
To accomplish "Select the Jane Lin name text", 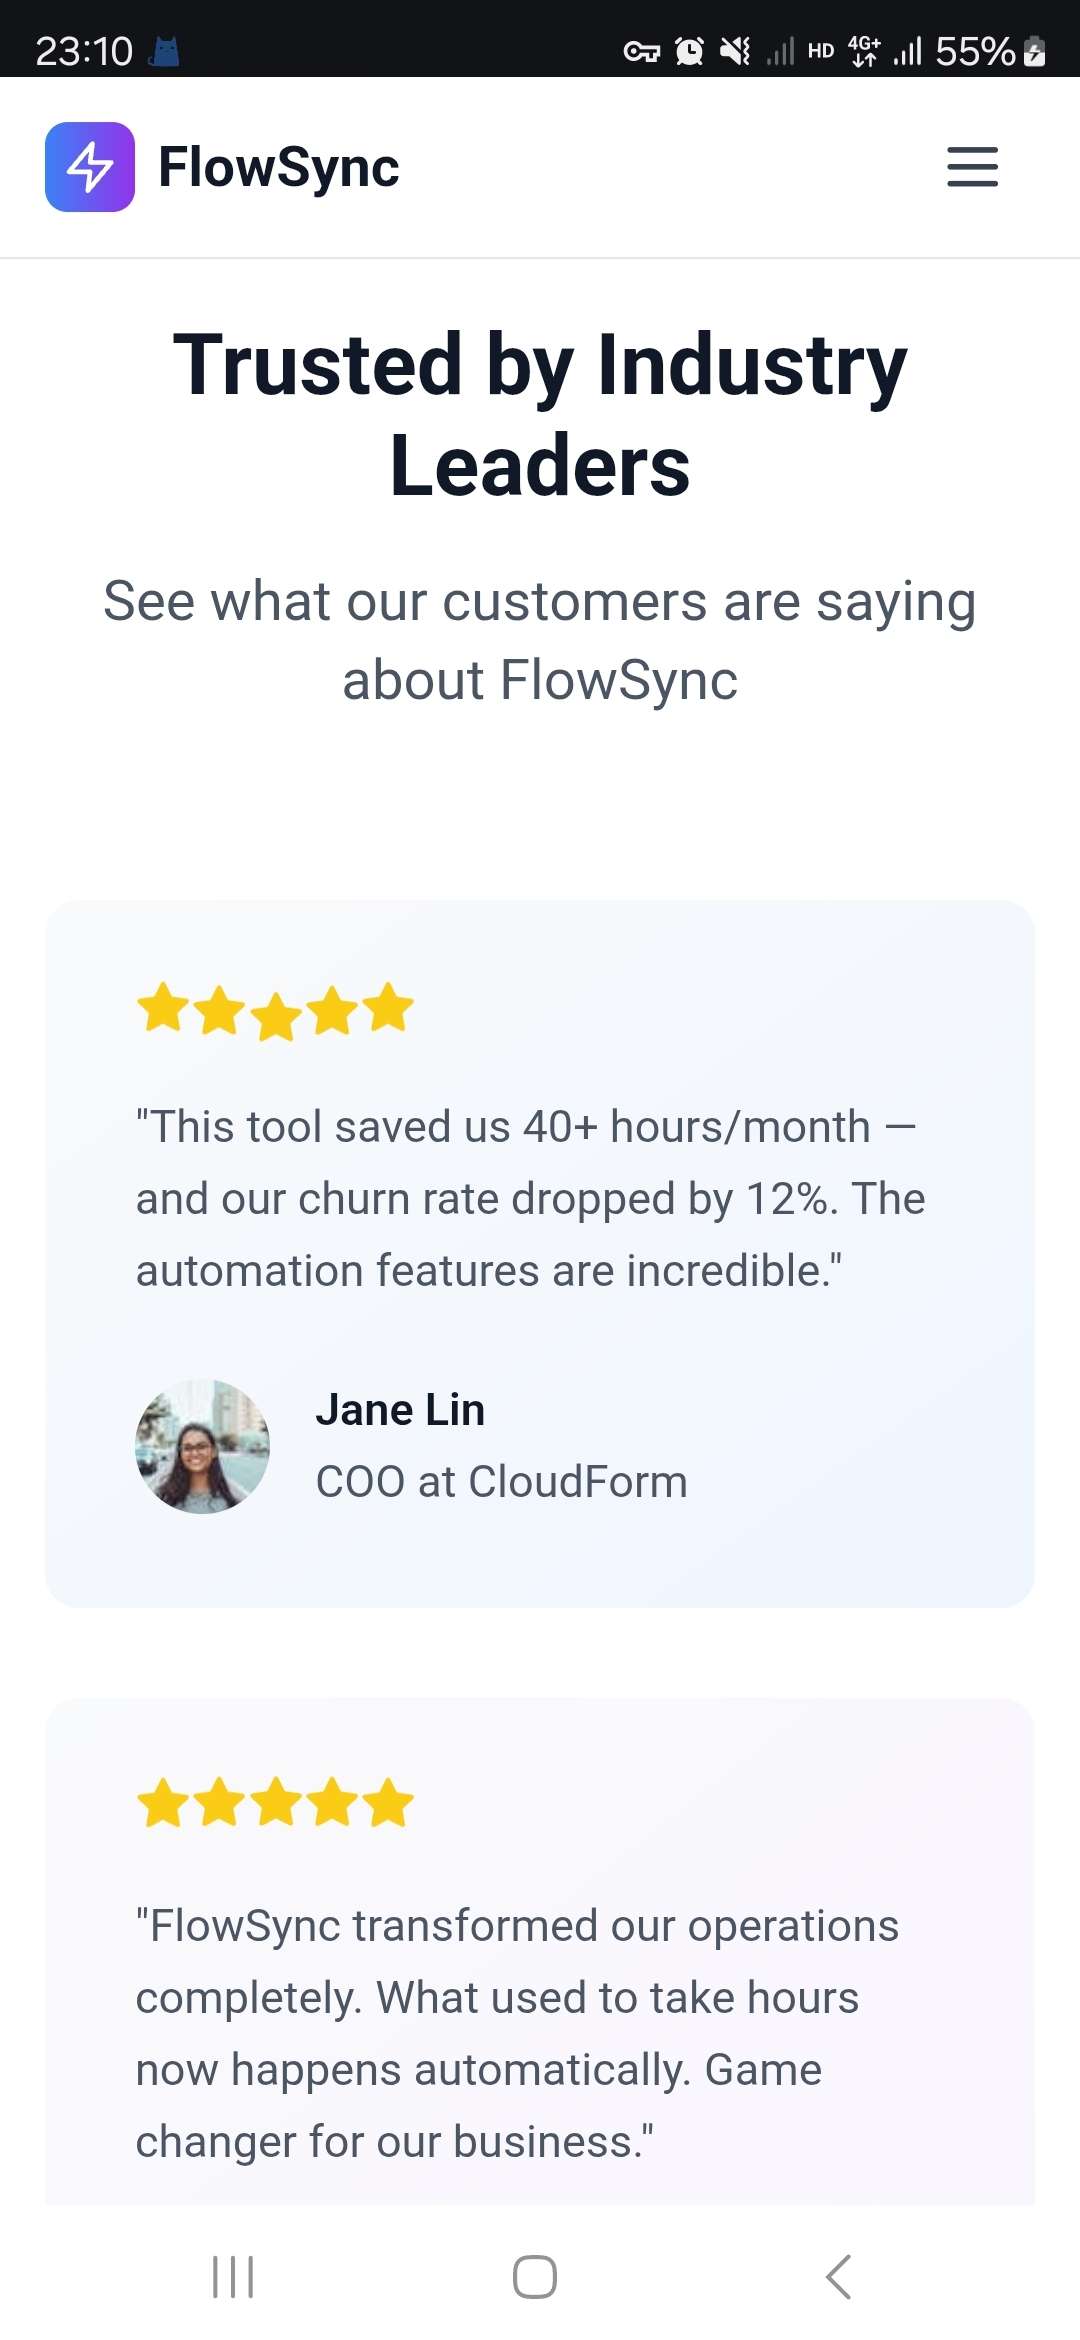I will [x=400, y=1410].
